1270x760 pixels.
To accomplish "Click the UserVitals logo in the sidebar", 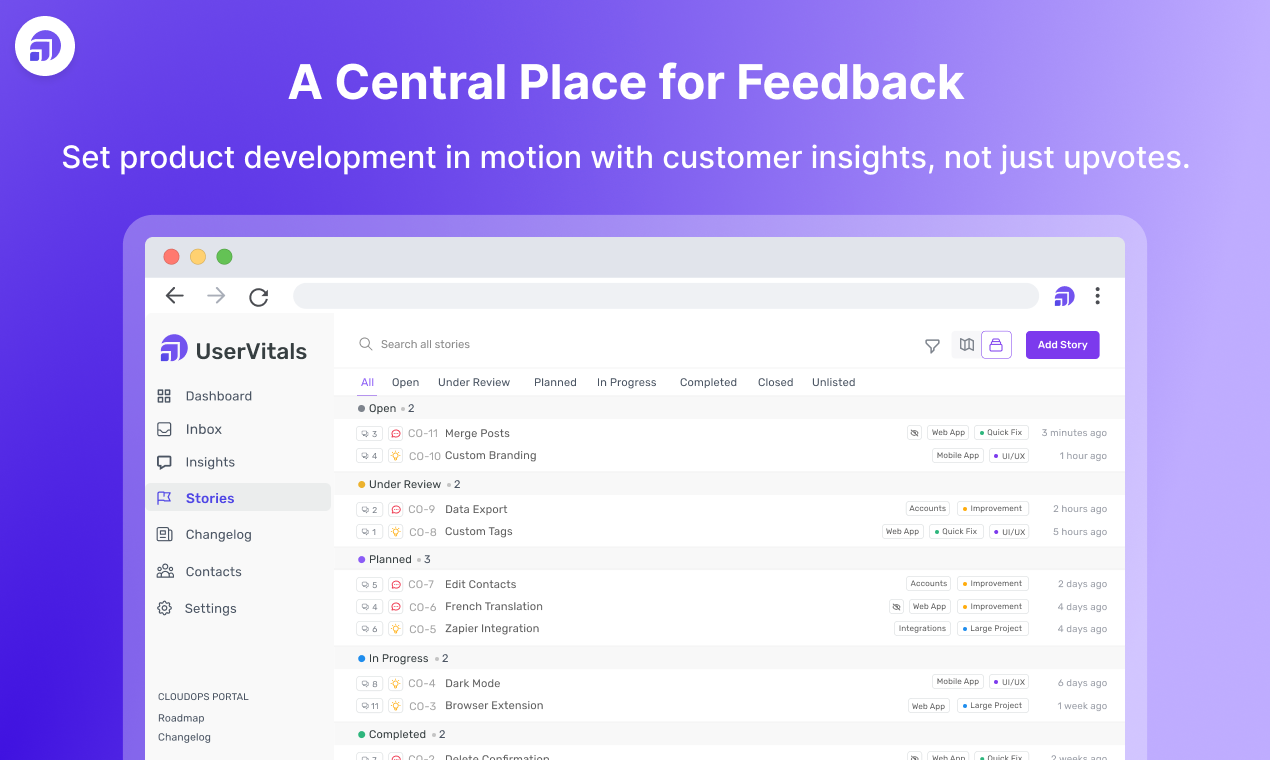I will tap(233, 350).
